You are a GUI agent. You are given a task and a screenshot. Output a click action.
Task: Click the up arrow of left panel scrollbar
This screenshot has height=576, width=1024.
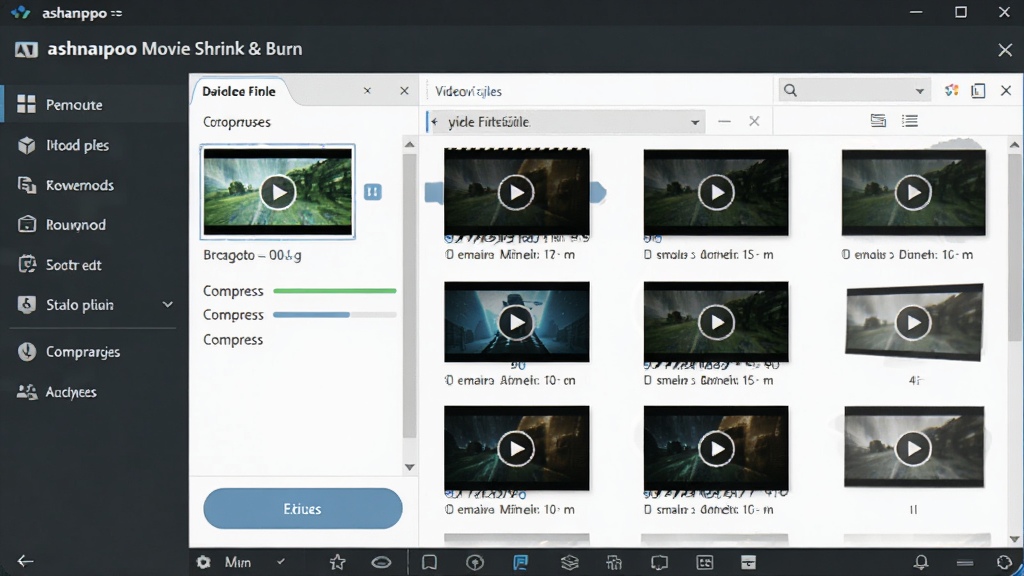(x=409, y=144)
